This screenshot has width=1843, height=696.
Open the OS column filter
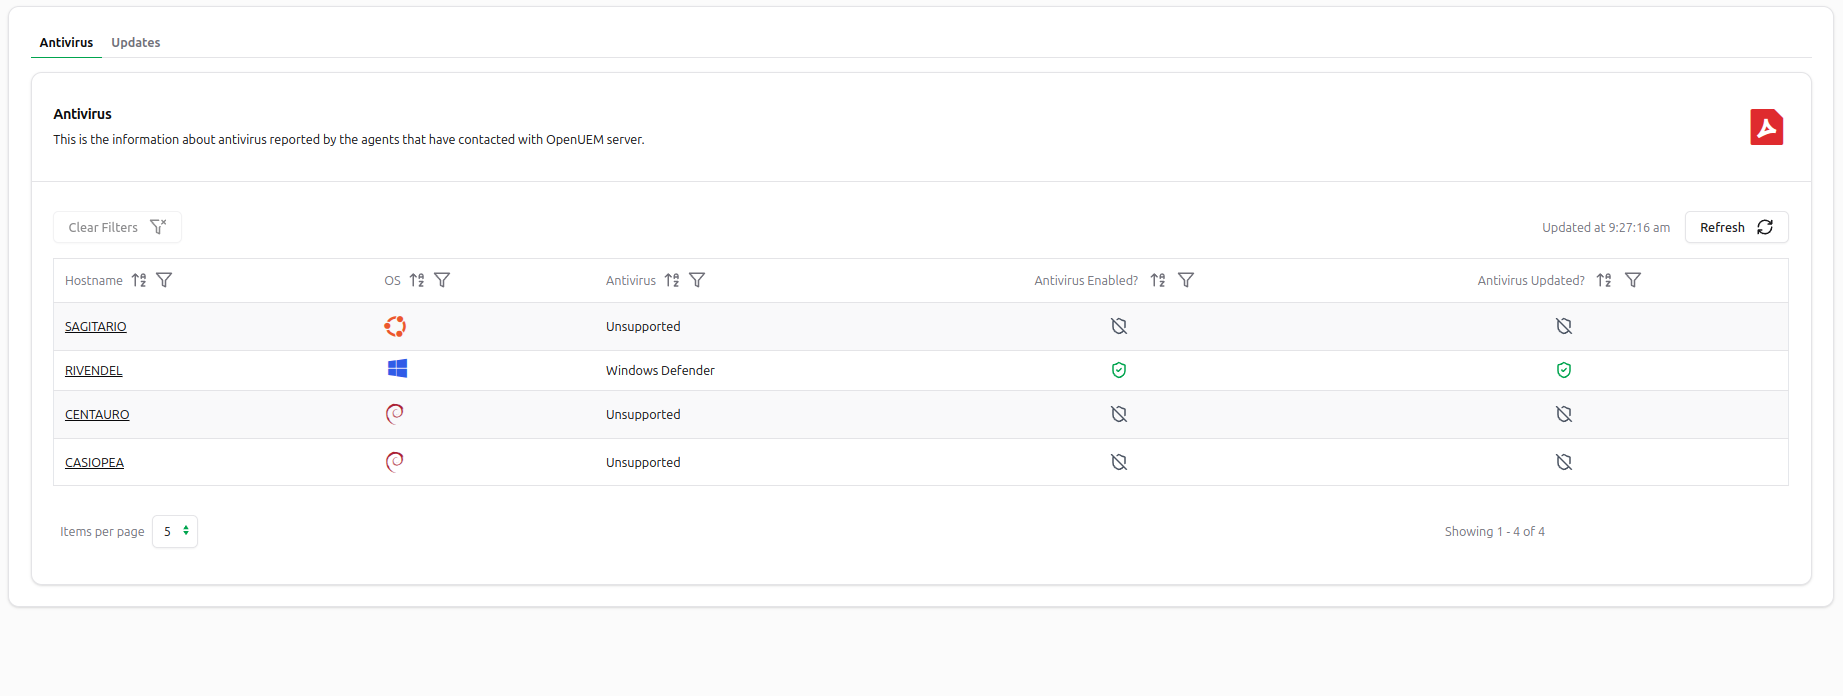coord(442,280)
